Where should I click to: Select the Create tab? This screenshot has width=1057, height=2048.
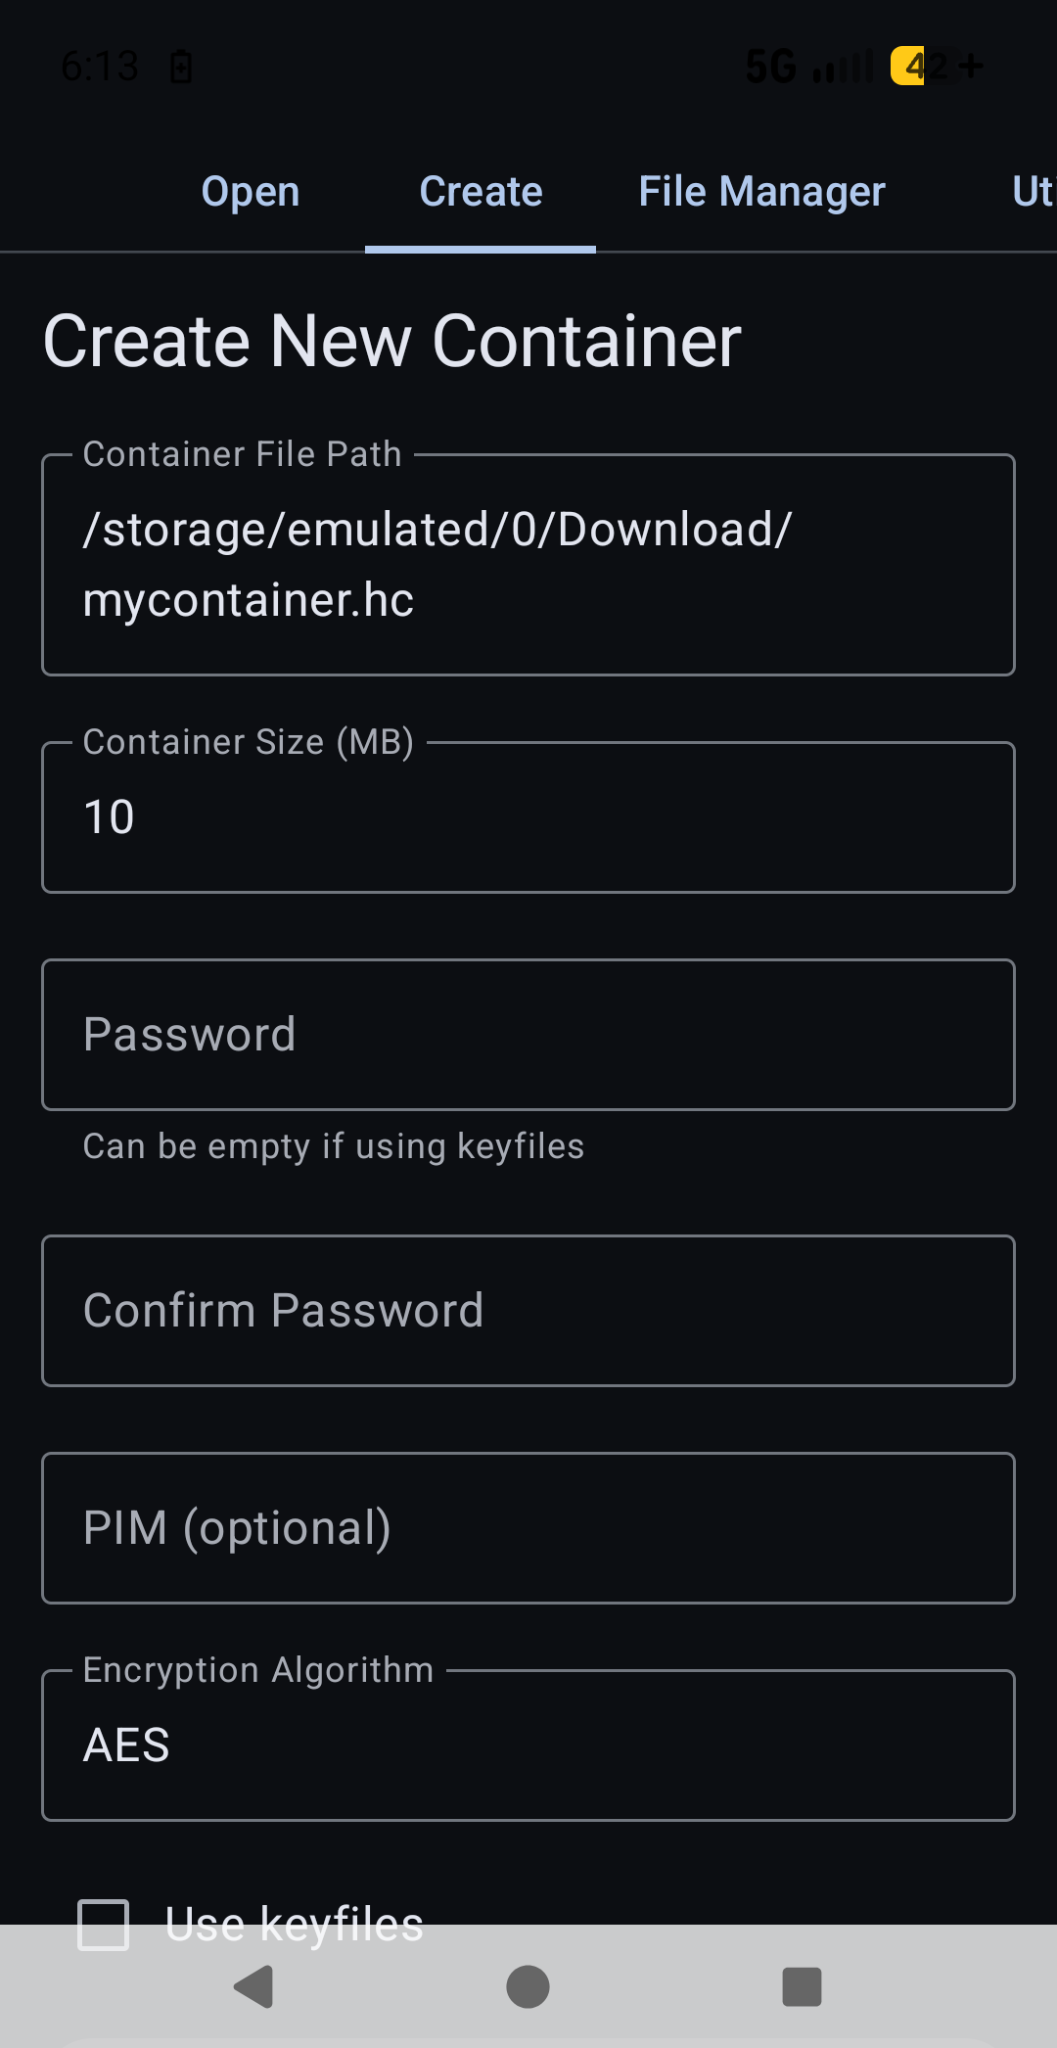click(x=481, y=192)
